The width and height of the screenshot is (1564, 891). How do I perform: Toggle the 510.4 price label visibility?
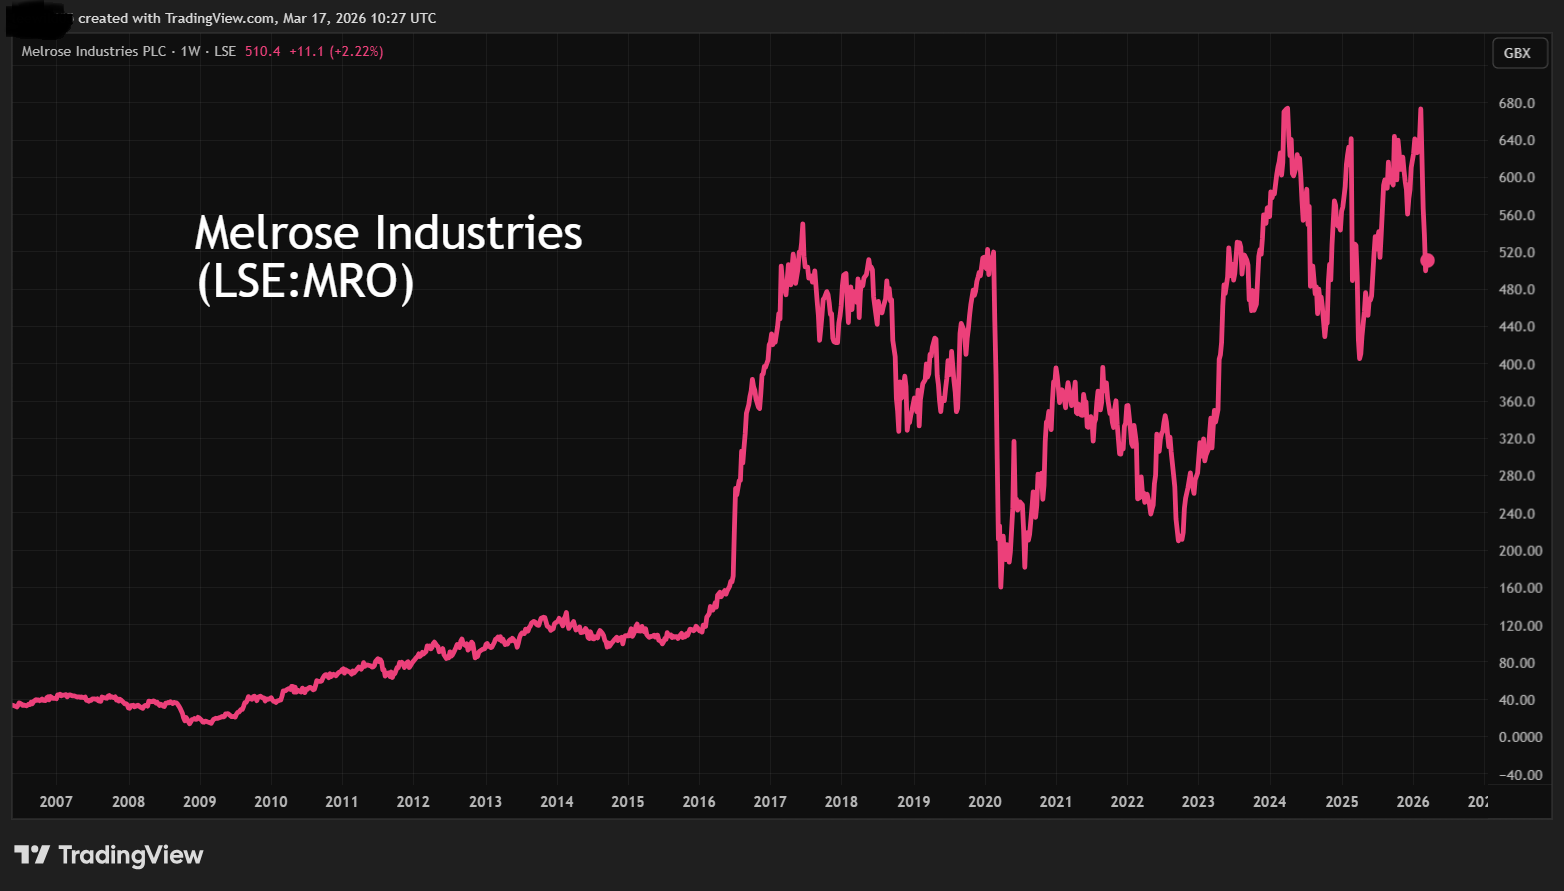[261, 52]
